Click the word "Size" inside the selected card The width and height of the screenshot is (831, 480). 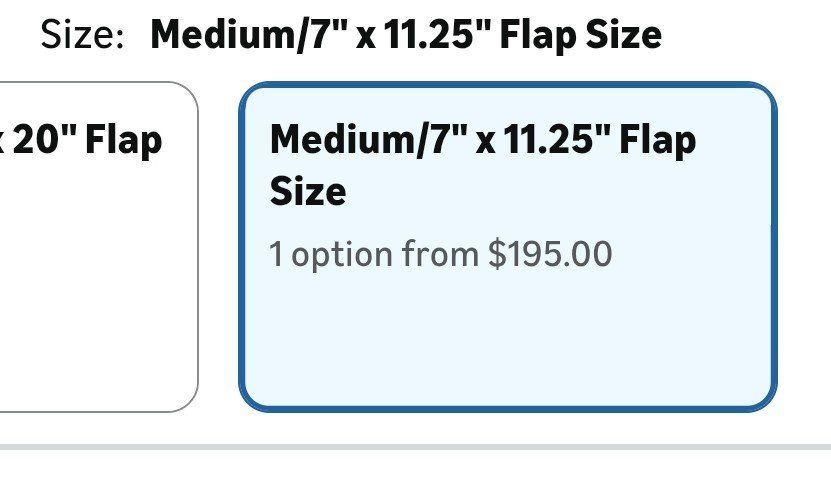click(x=308, y=190)
